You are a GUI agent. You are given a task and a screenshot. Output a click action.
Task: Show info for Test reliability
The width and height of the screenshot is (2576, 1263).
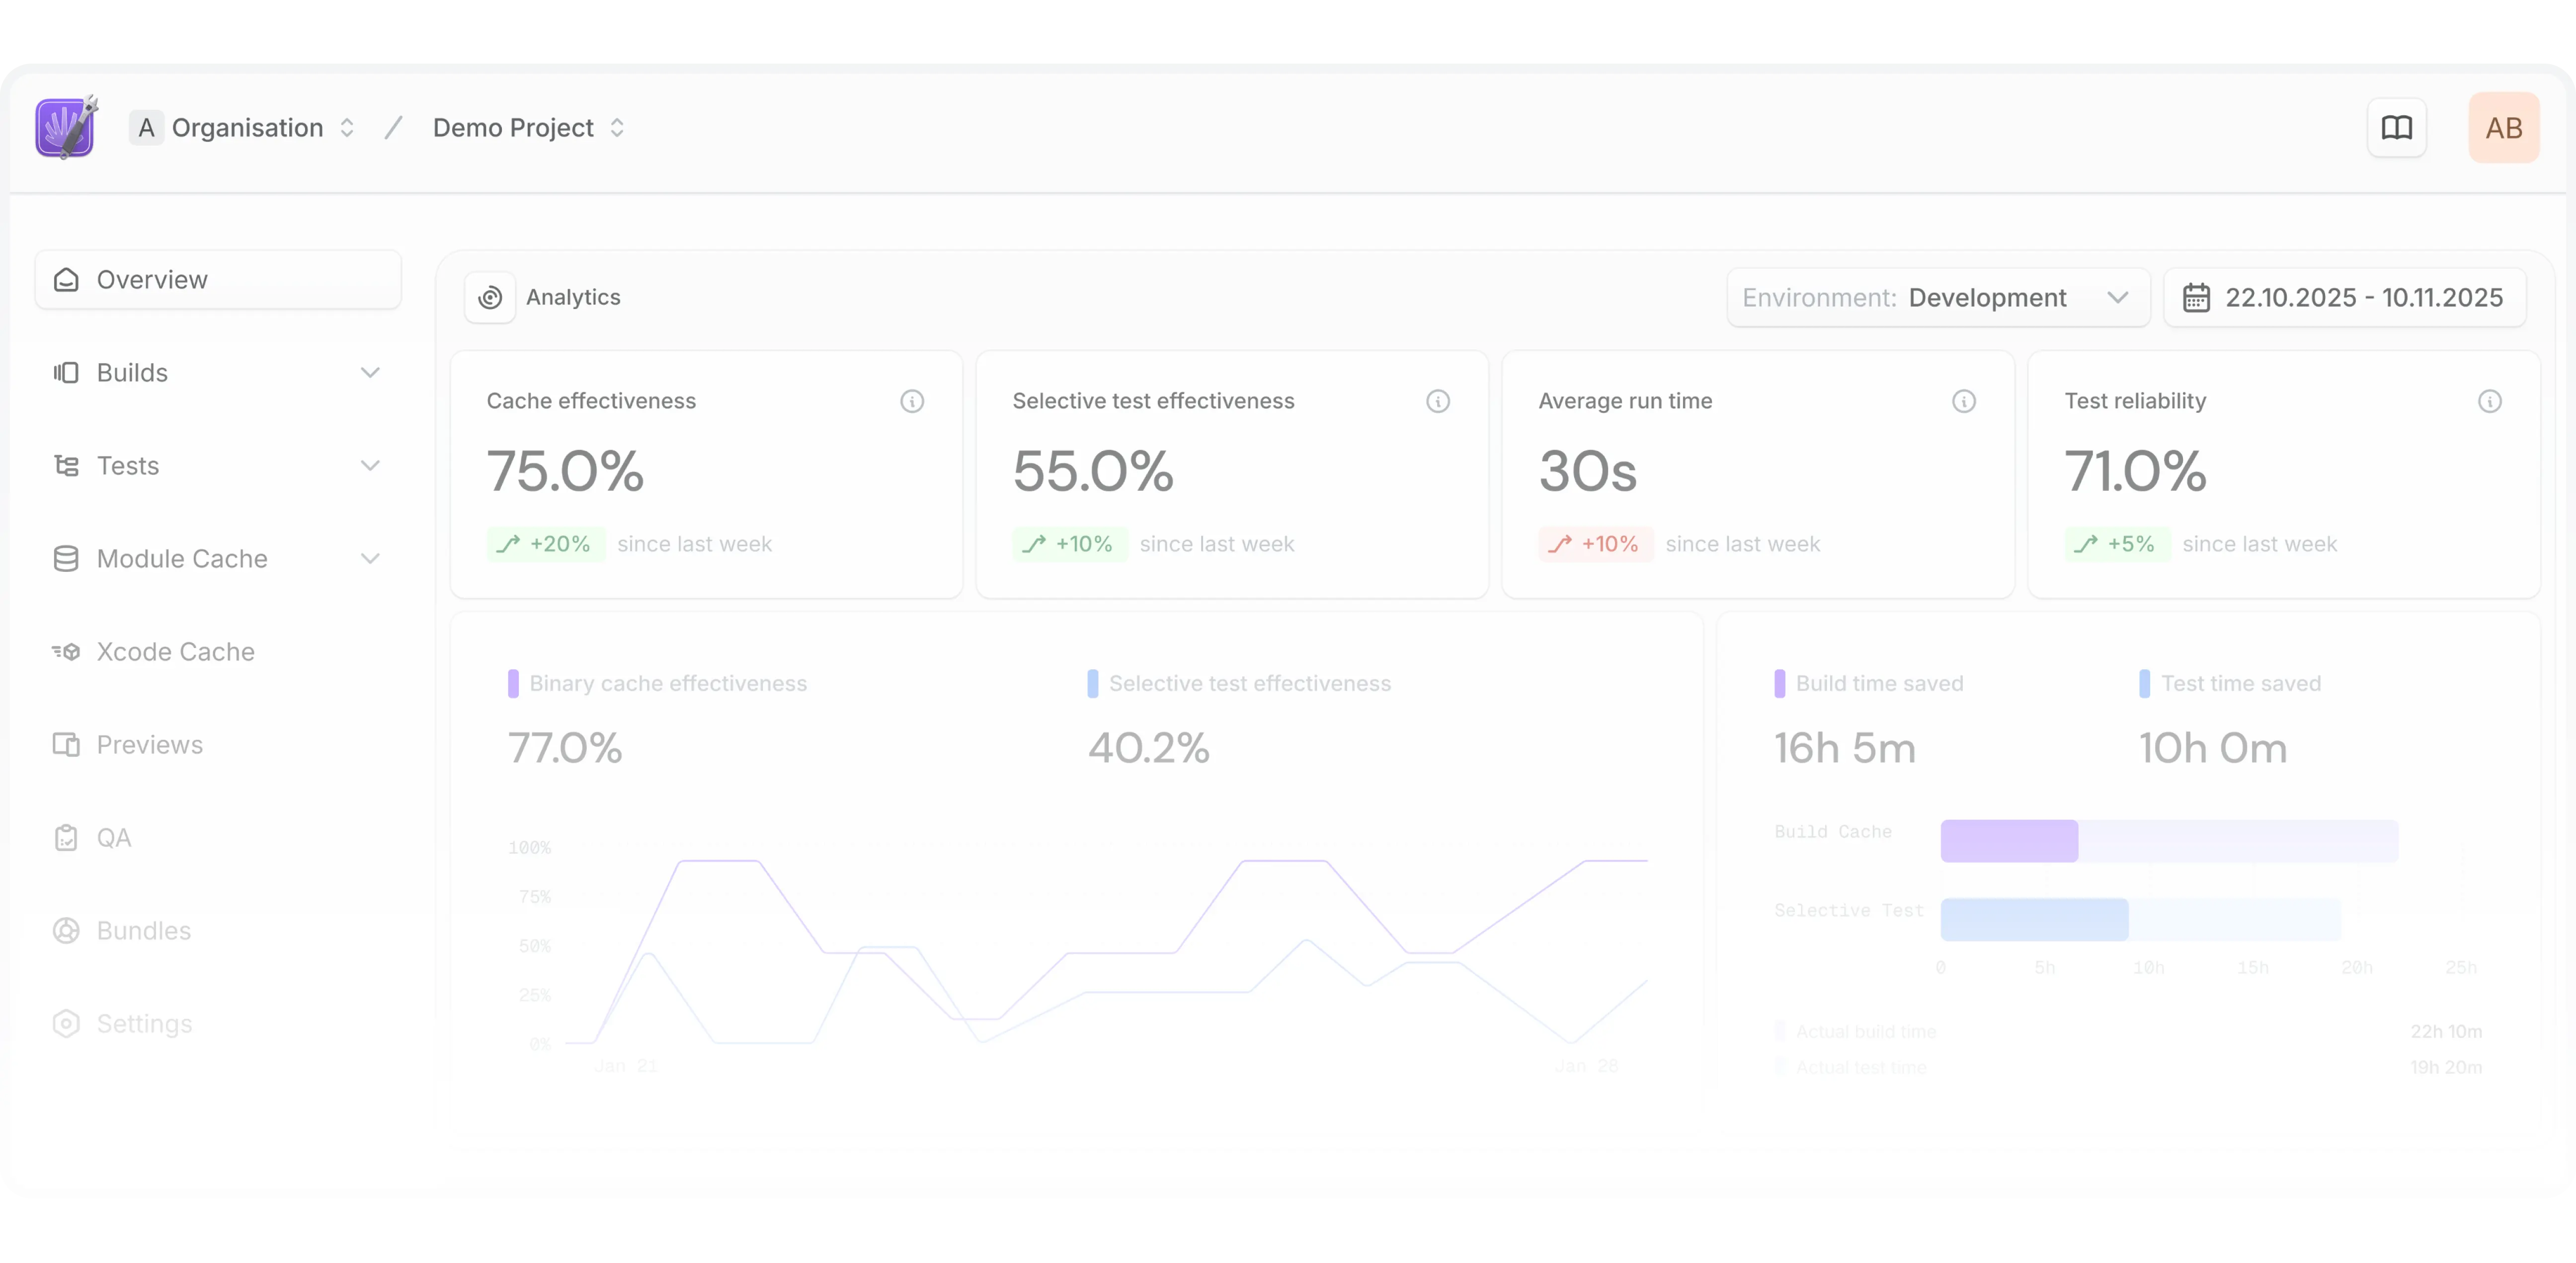tap(2489, 401)
